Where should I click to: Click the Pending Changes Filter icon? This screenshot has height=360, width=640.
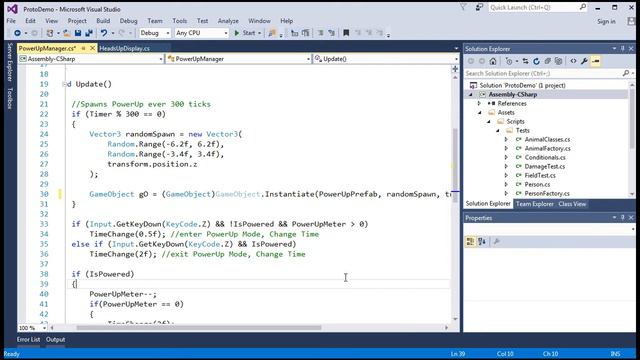509,61
